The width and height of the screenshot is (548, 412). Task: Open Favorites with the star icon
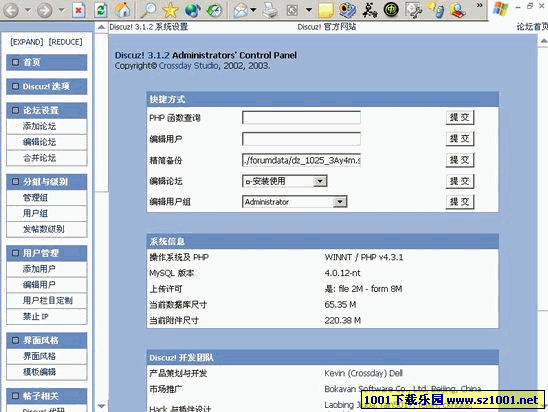tap(170, 10)
